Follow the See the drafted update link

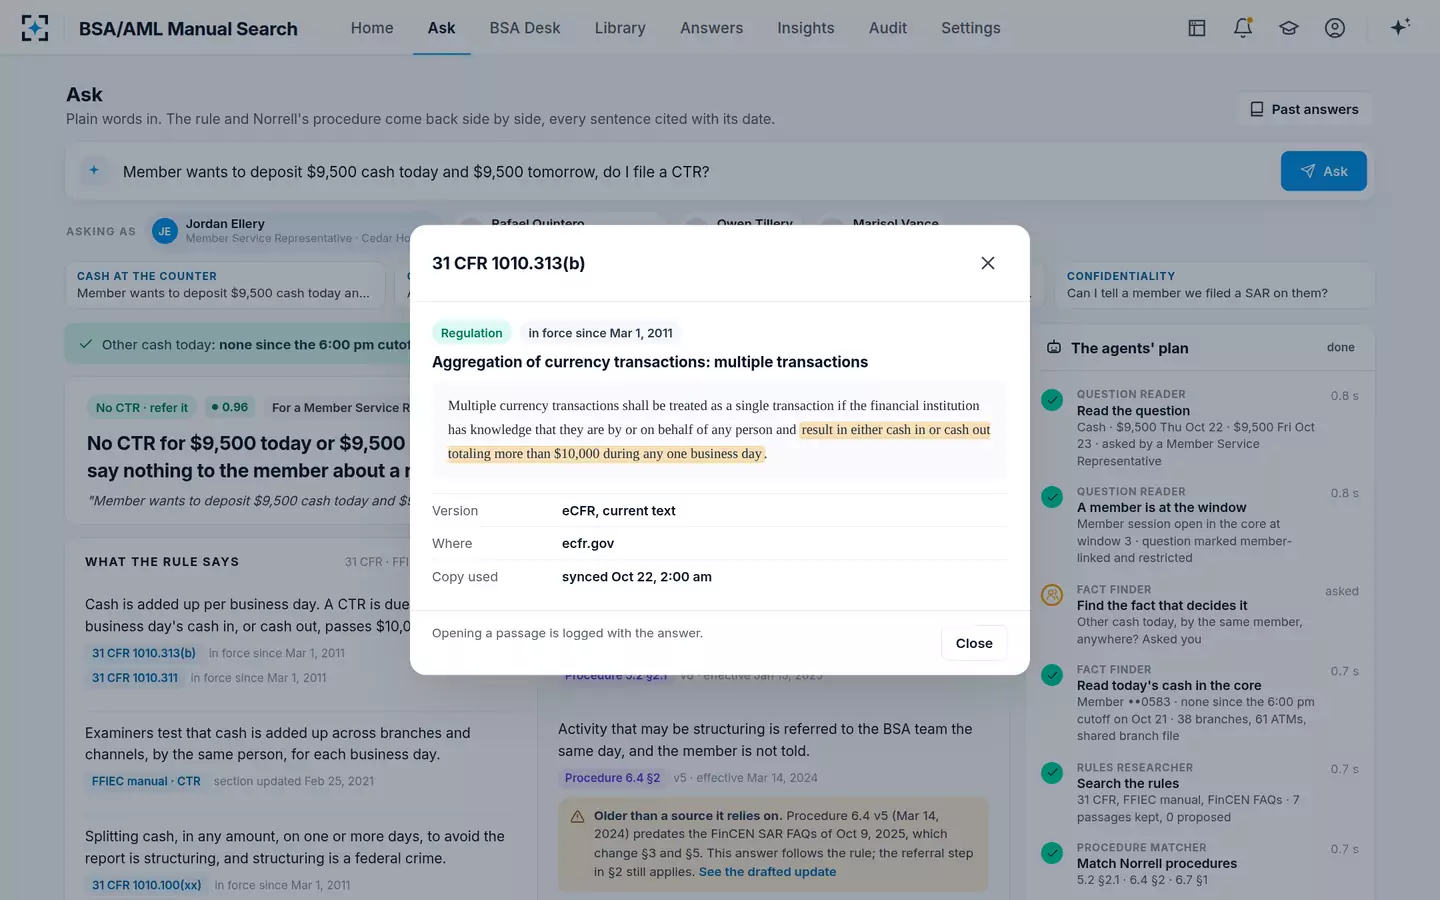(767, 872)
